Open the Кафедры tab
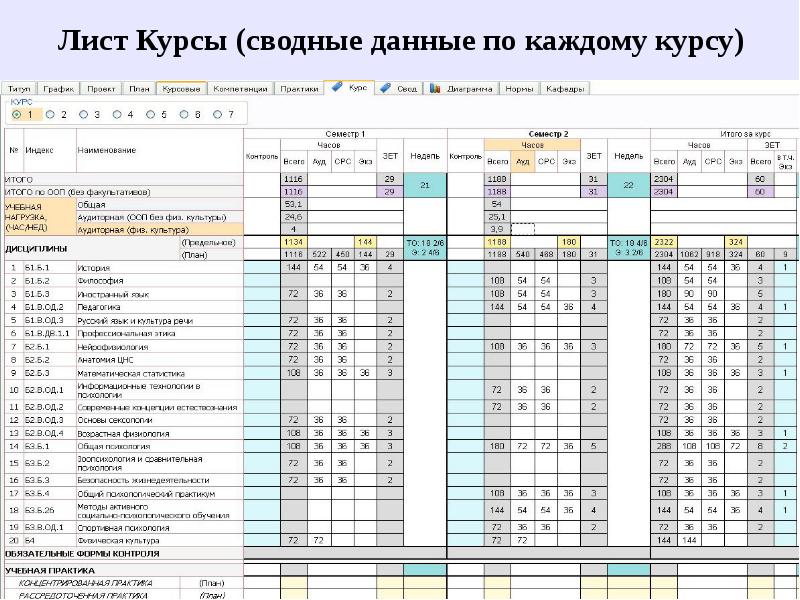Image resolution: width=800 pixels, height=600 pixels. 565,89
